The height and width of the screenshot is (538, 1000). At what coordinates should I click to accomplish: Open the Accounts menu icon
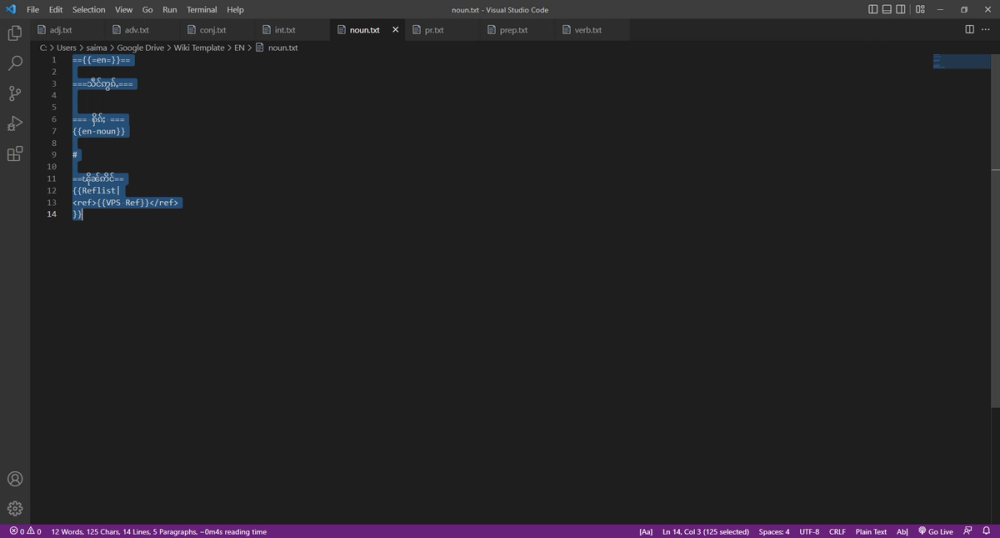pyautogui.click(x=15, y=479)
